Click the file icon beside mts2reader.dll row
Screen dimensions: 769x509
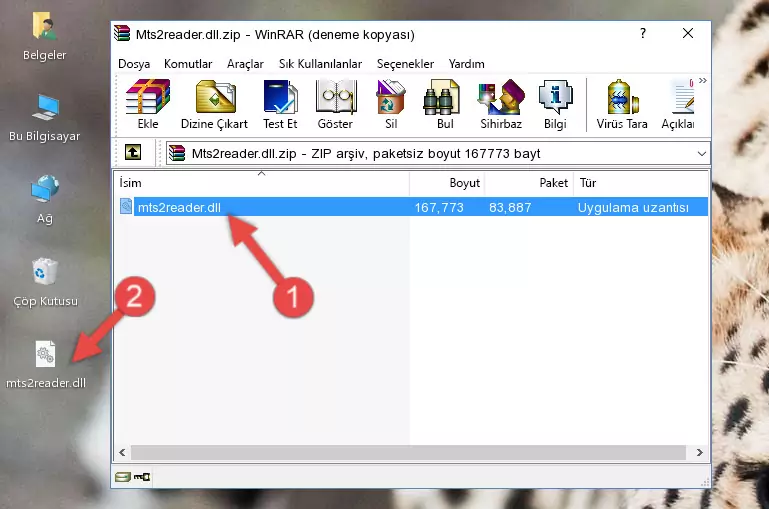(126, 206)
